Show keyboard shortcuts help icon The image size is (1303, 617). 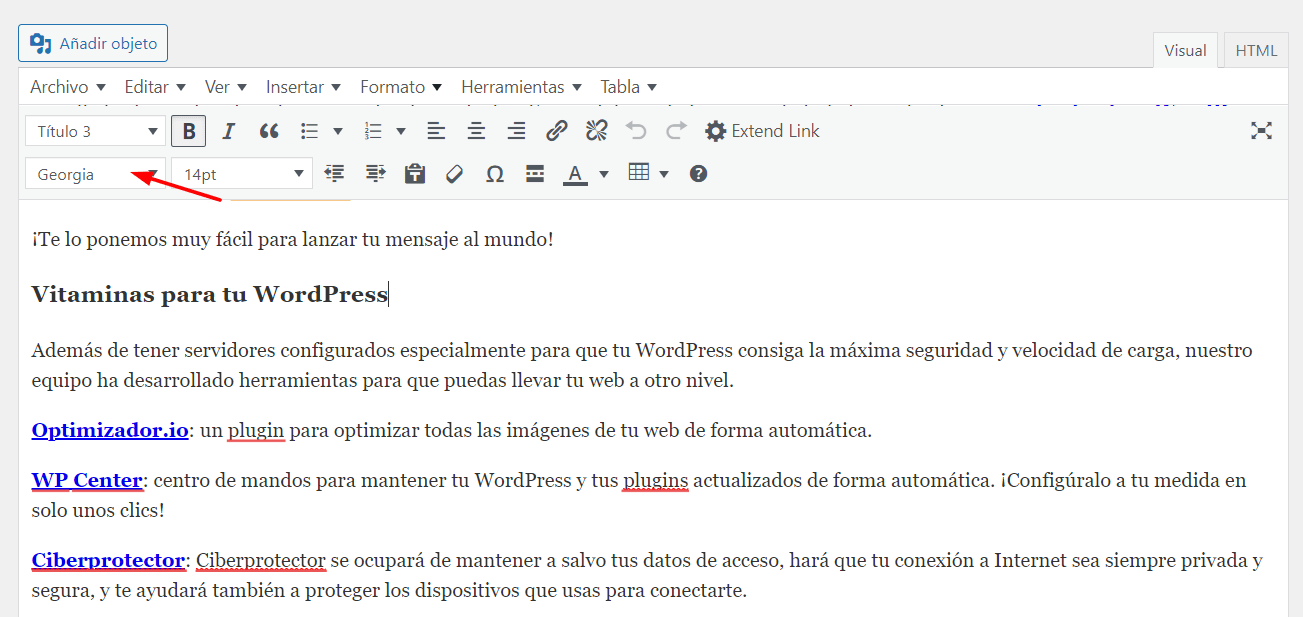click(x=698, y=174)
